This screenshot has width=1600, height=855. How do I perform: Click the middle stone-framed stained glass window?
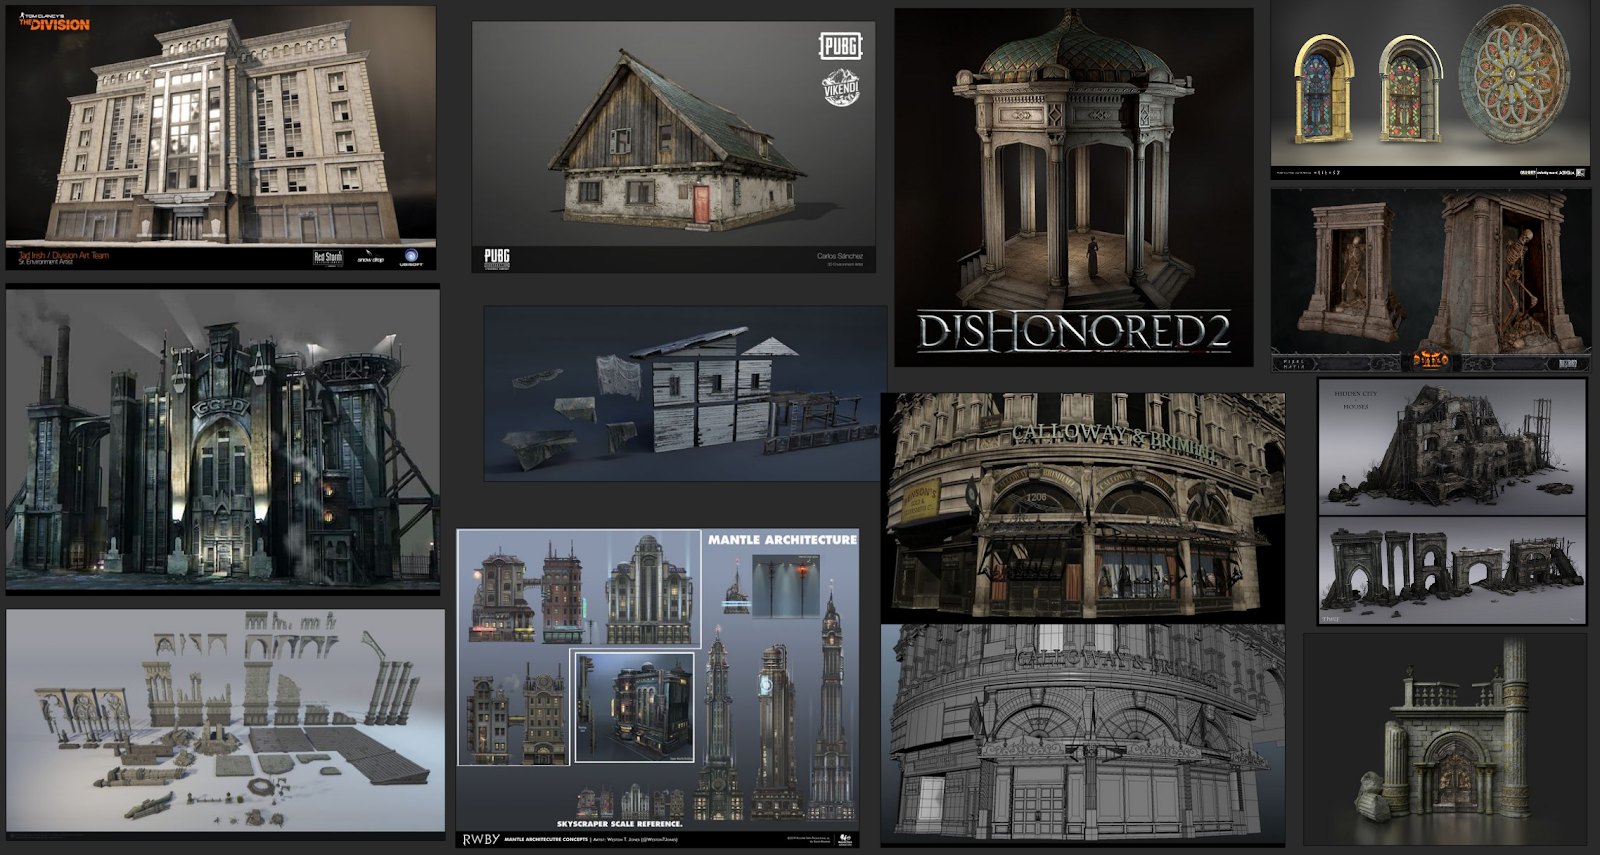pyautogui.click(x=1409, y=89)
